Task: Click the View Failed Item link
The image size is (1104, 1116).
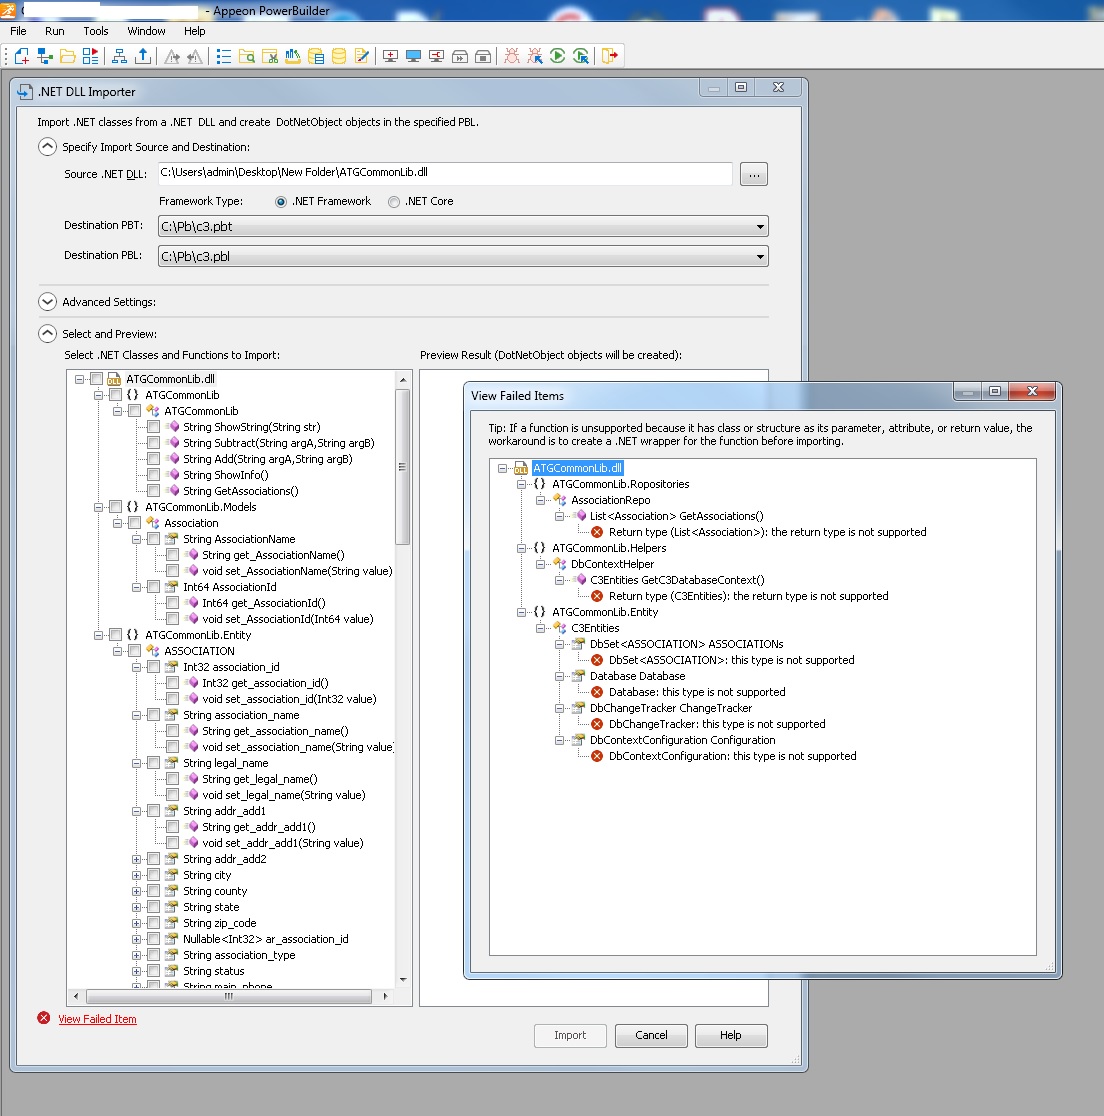Action: point(97,1019)
